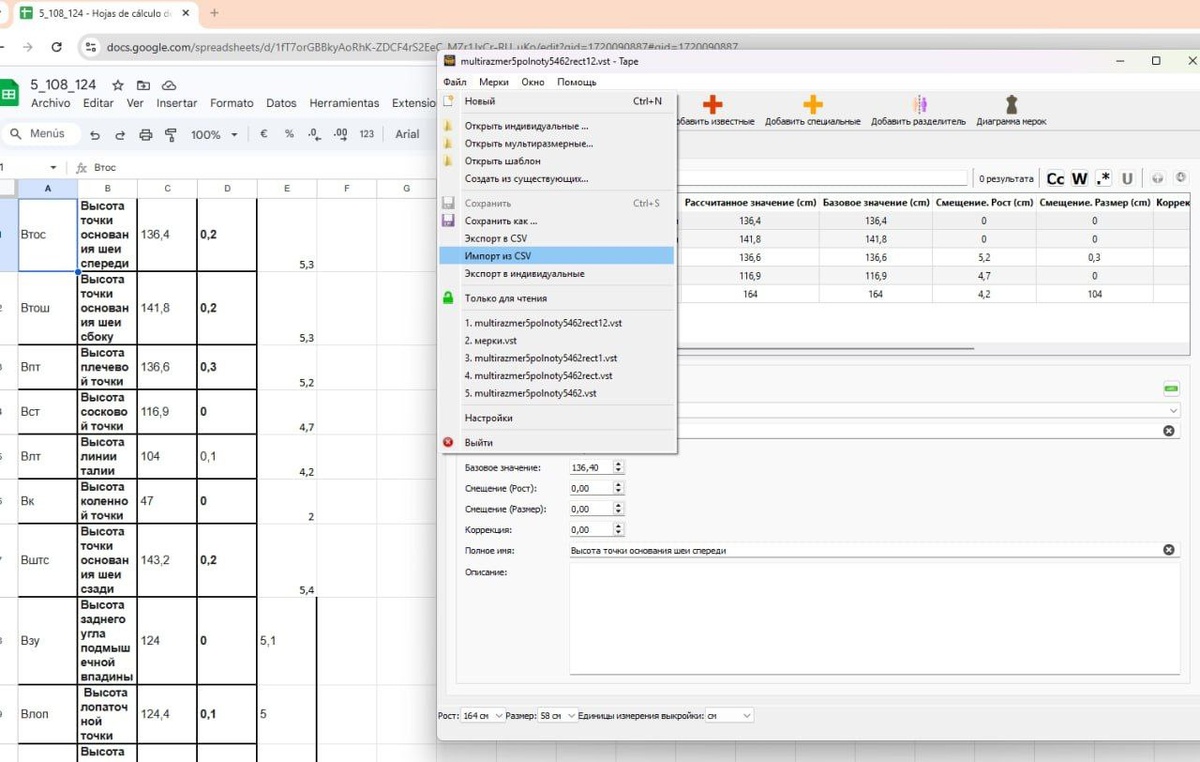The width and height of the screenshot is (1200, 762).
Task: Click the Смещение (Рост) spinner arrows
Action: pyautogui.click(x=618, y=488)
